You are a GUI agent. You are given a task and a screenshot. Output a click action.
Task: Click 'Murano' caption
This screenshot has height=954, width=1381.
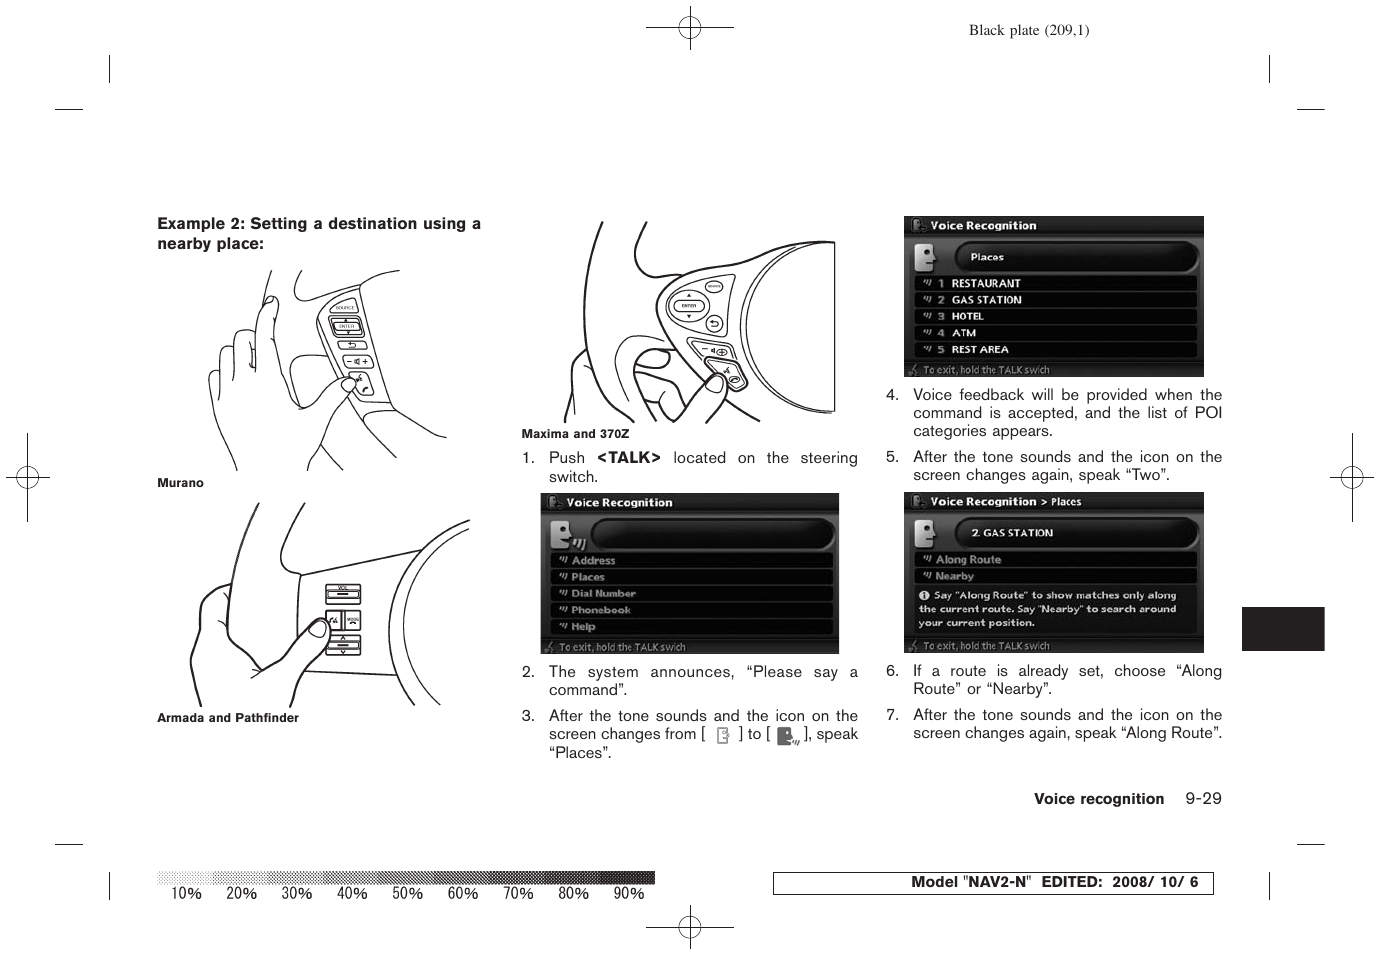pos(180,483)
